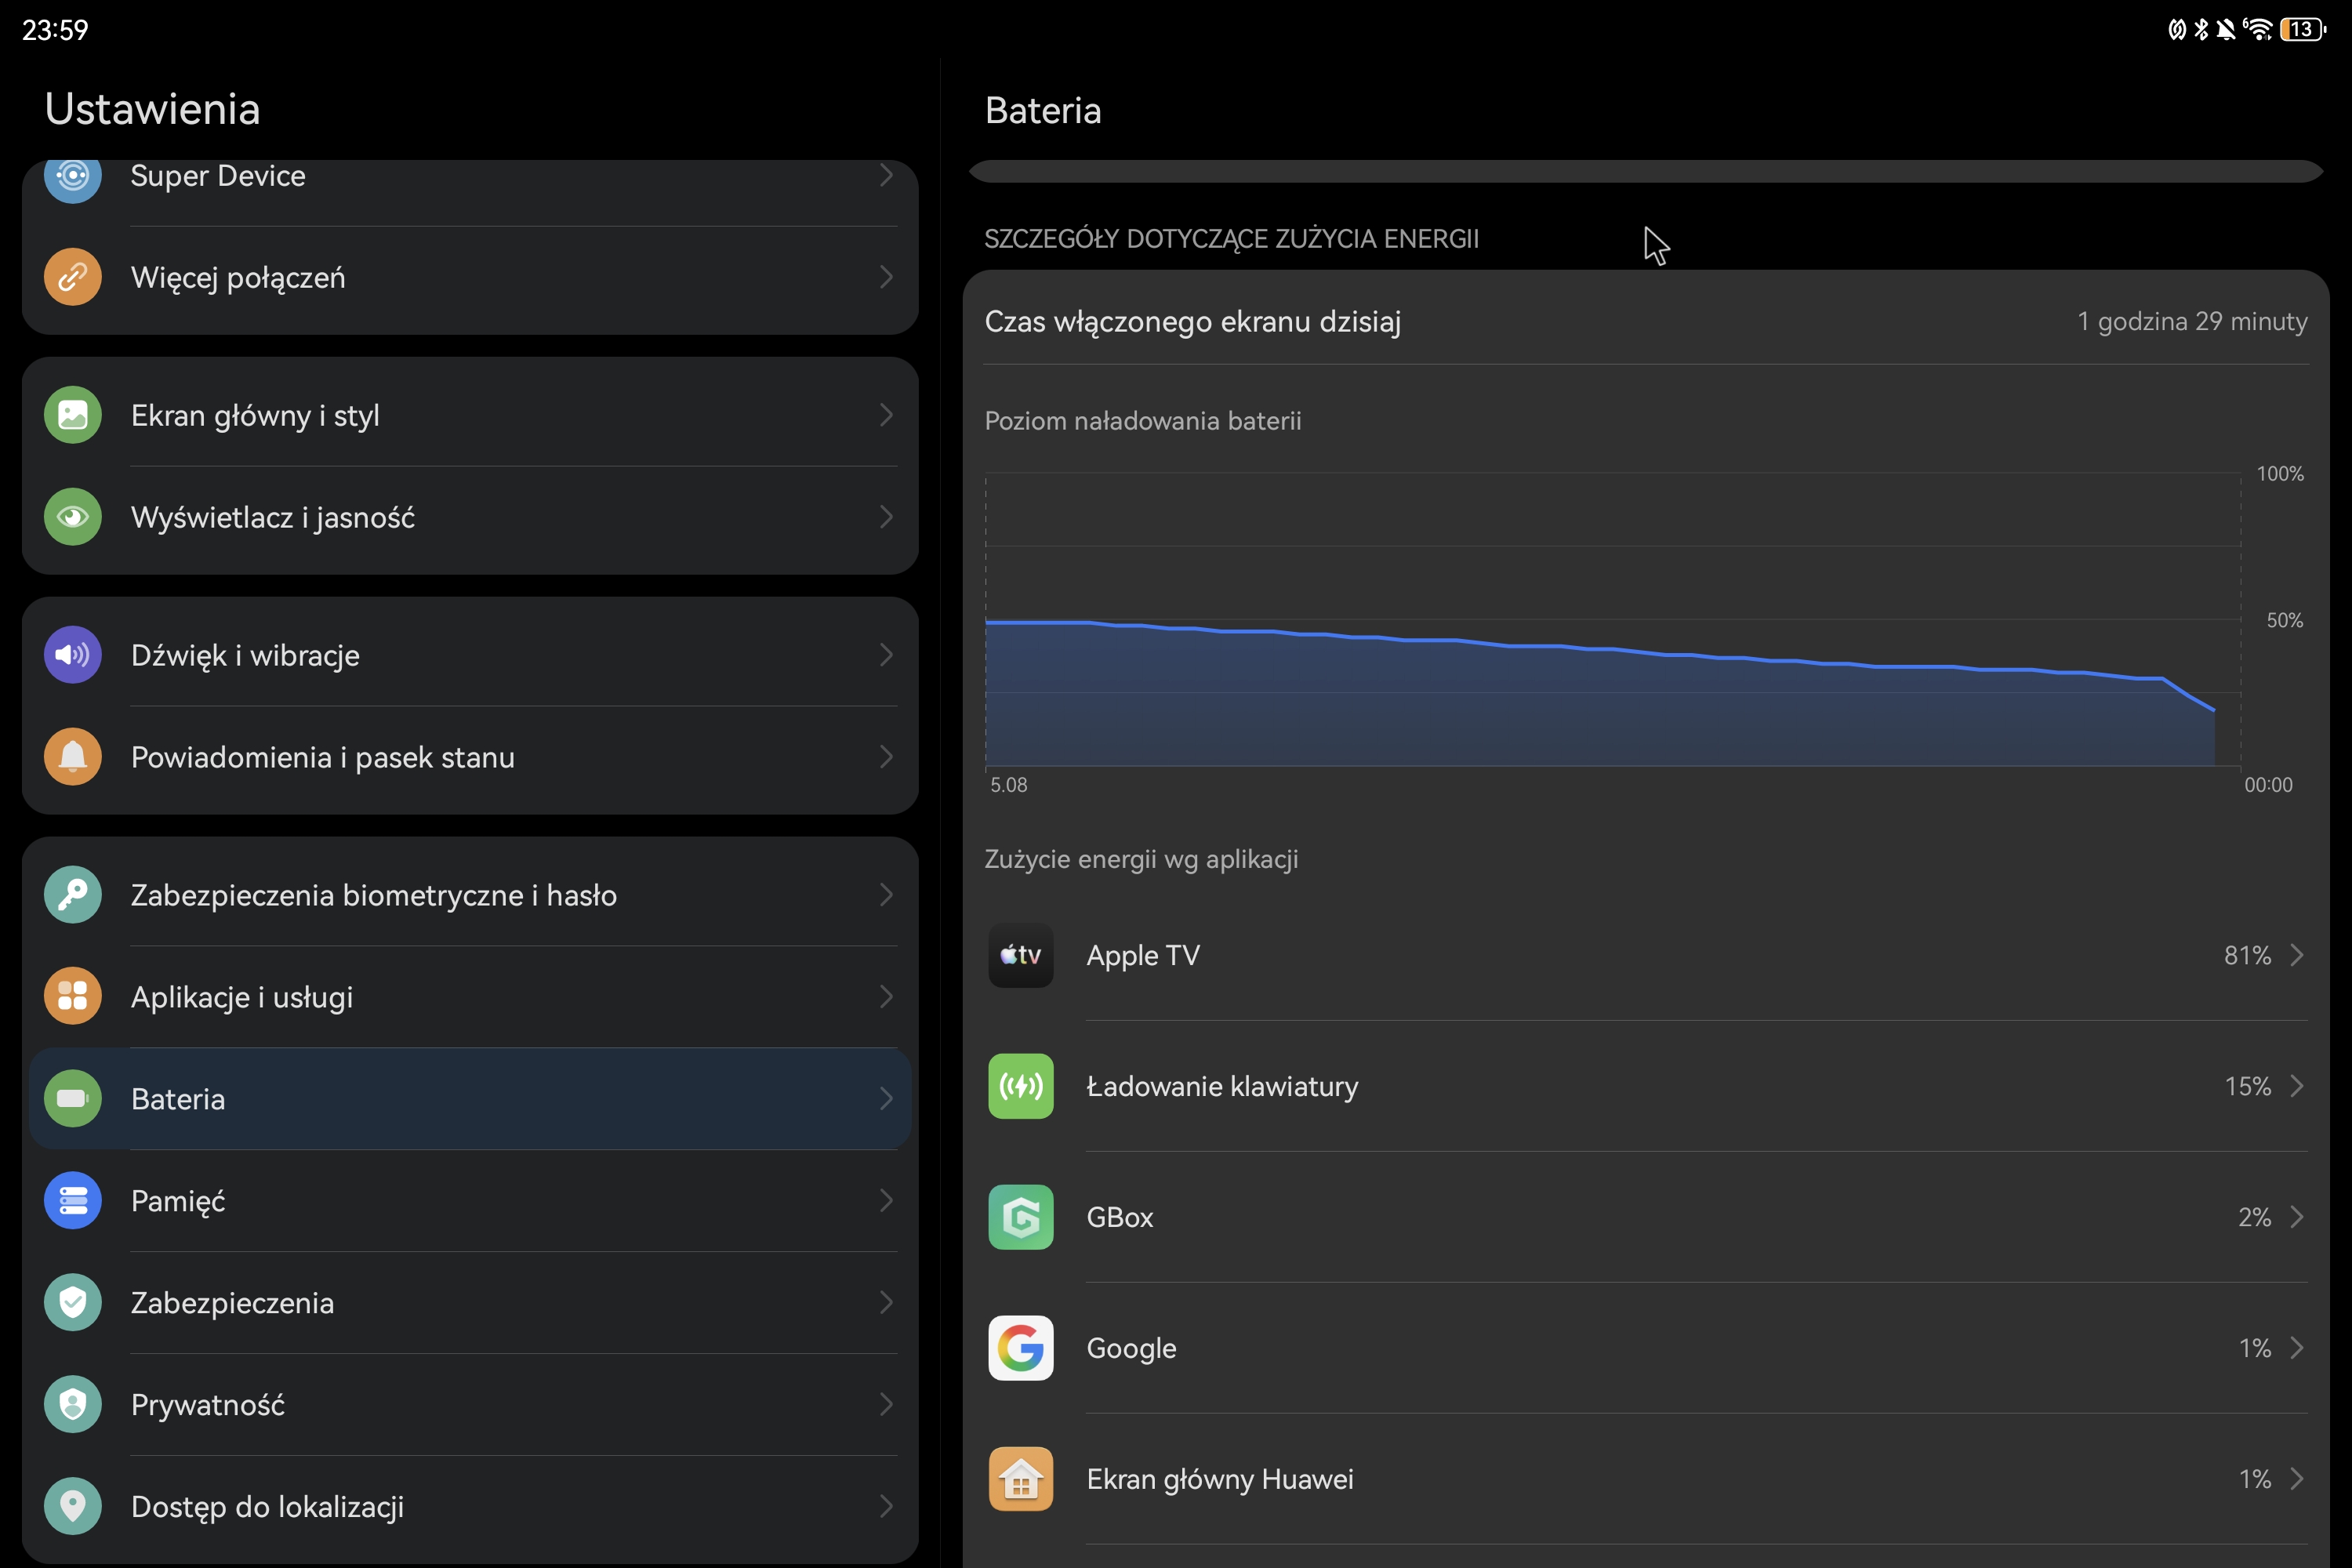Image resolution: width=2352 pixels, height=1568 pixels.
Task: Click the 23:59 clock in status bar
Action: pos(55,30)
